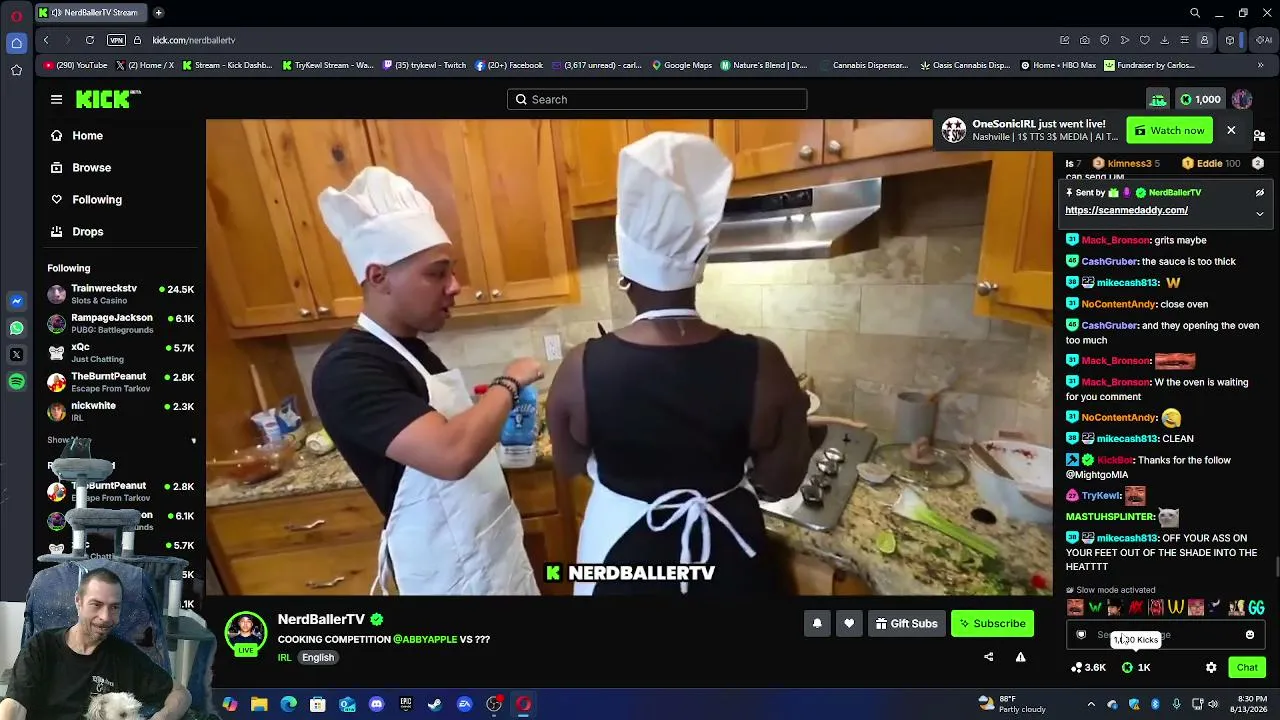
Task: Open a new browser tab
Action: click(158, 13)
